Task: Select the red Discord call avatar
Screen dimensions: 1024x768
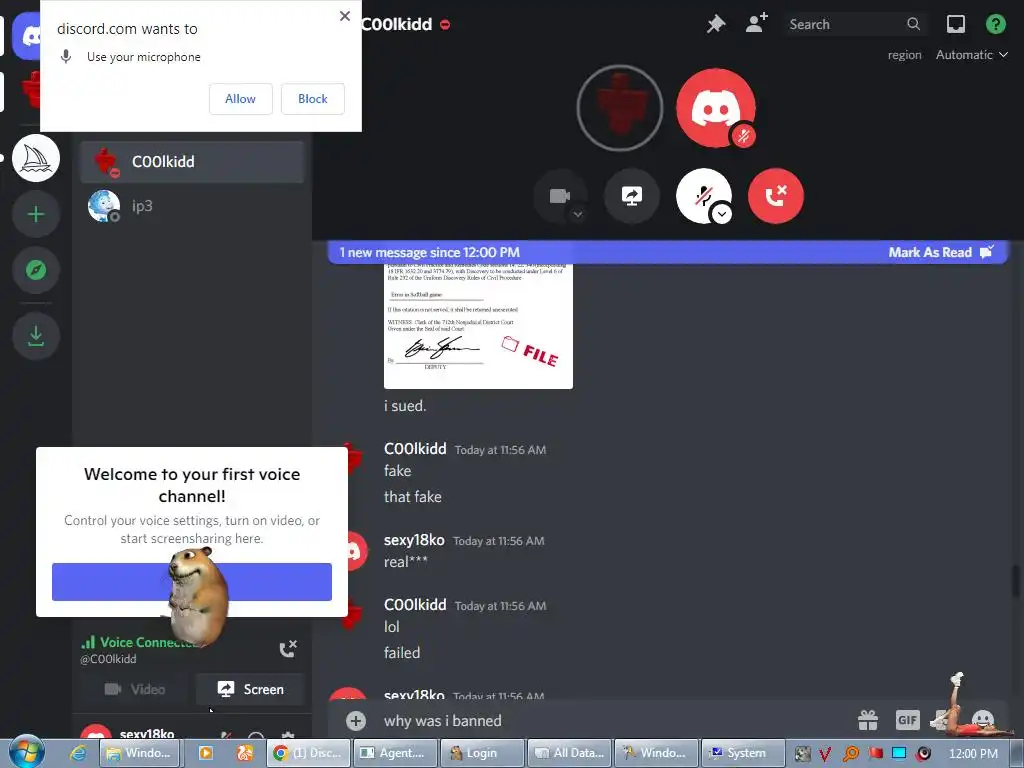Action: coord(716,108)
